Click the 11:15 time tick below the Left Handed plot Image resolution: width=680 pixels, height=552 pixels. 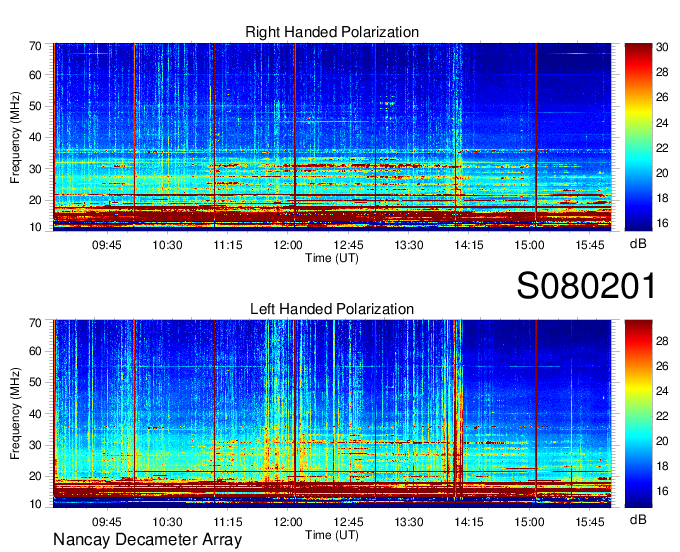[228, 522]
